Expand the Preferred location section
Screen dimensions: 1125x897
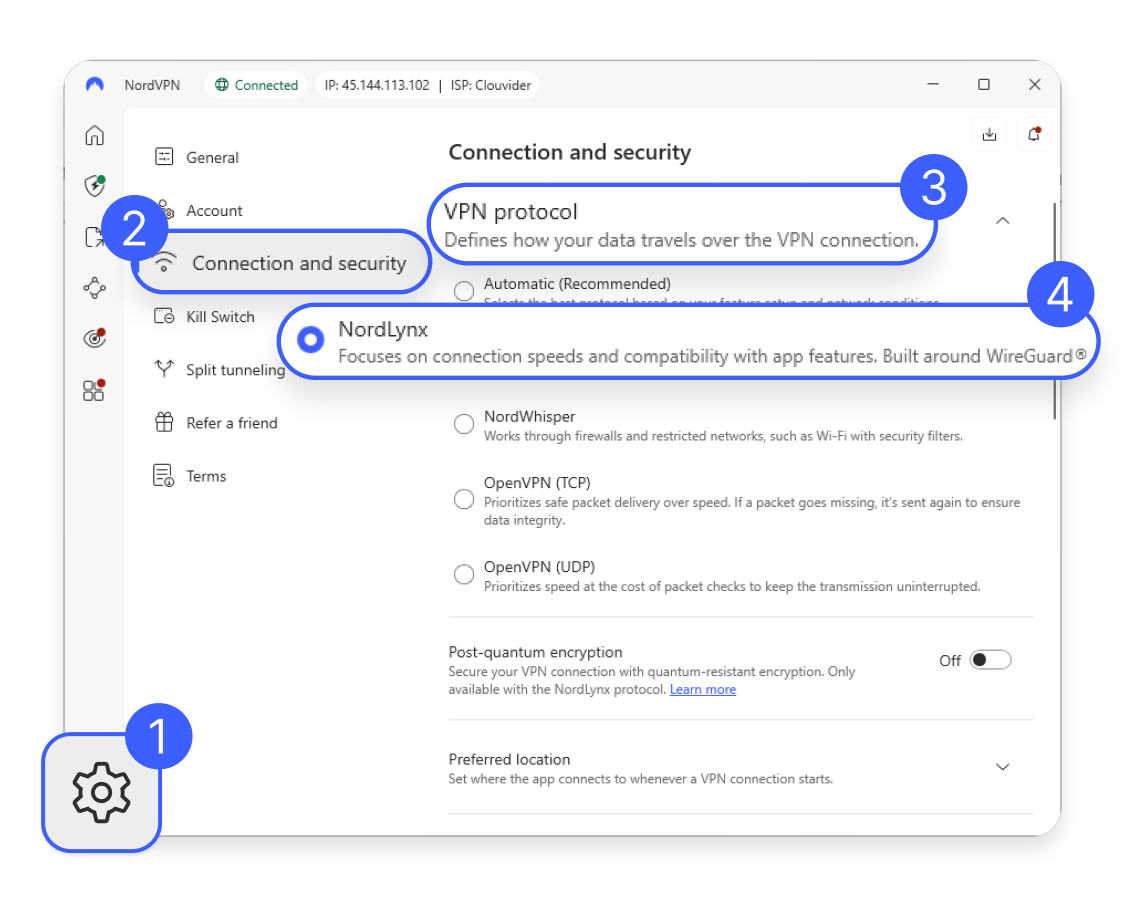(x=1003, y=766)
